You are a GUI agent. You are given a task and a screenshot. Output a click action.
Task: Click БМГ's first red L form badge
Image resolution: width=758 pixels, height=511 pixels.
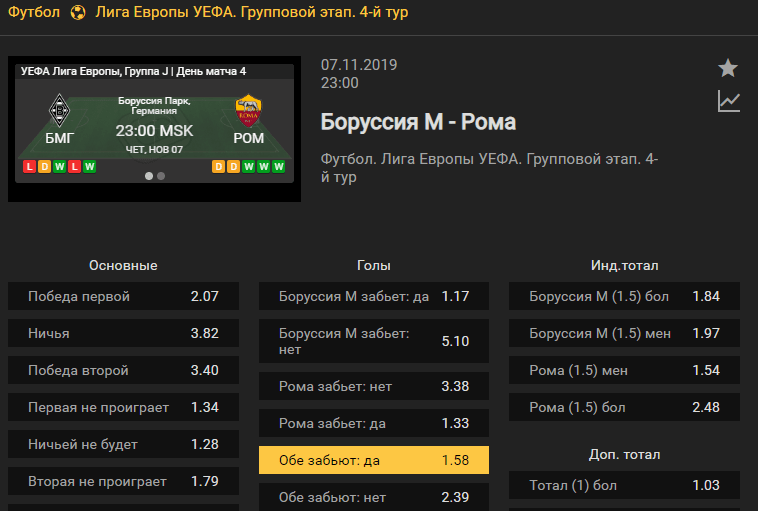tap(29, 167)
